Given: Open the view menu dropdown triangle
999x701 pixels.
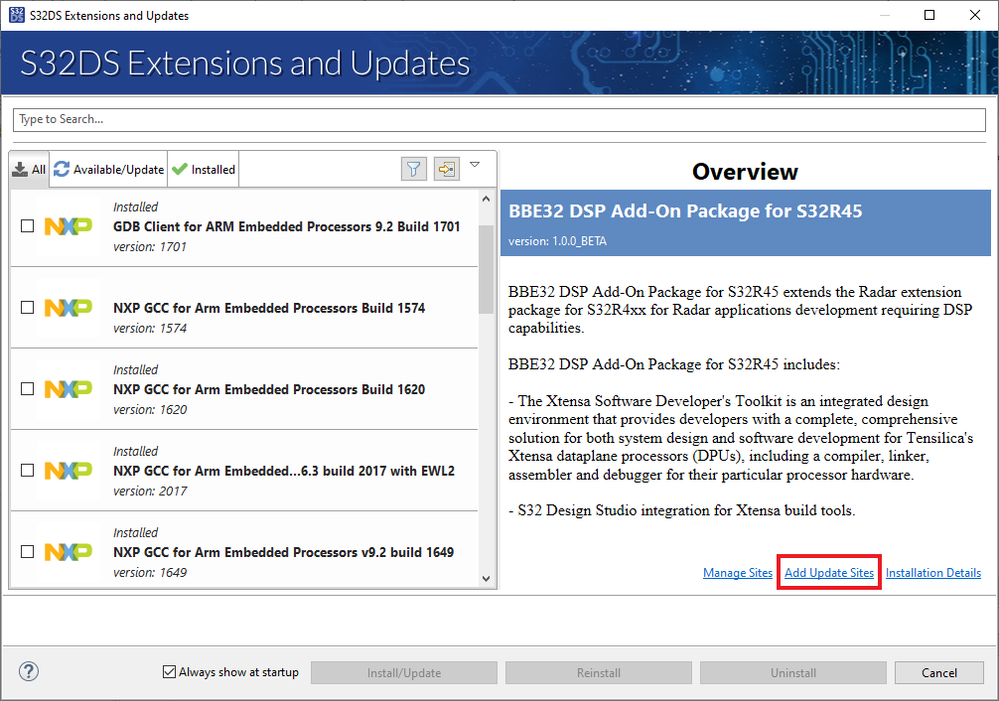Looking at the screenshot, I should pos(475,164).
